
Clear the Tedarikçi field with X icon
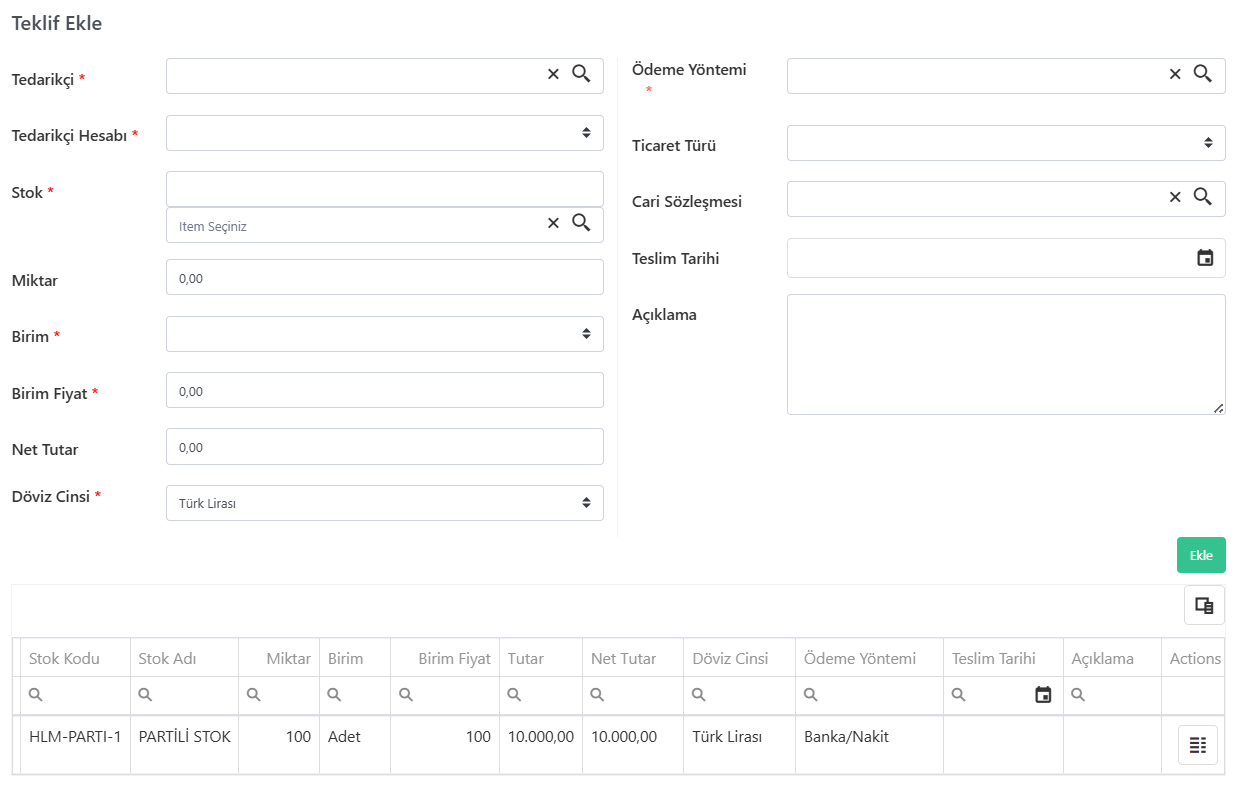(x=553, y=74)
